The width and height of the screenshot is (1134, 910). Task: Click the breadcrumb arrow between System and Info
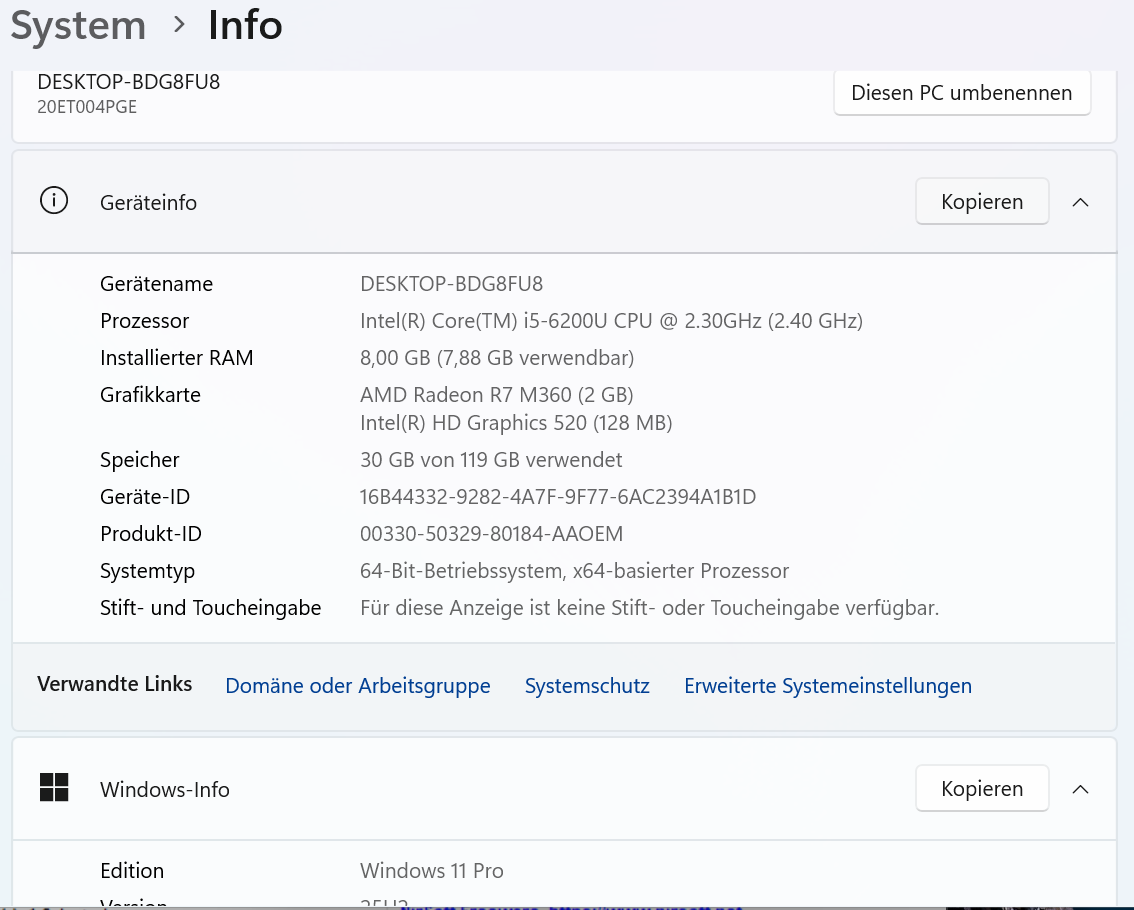coord(179,25)
